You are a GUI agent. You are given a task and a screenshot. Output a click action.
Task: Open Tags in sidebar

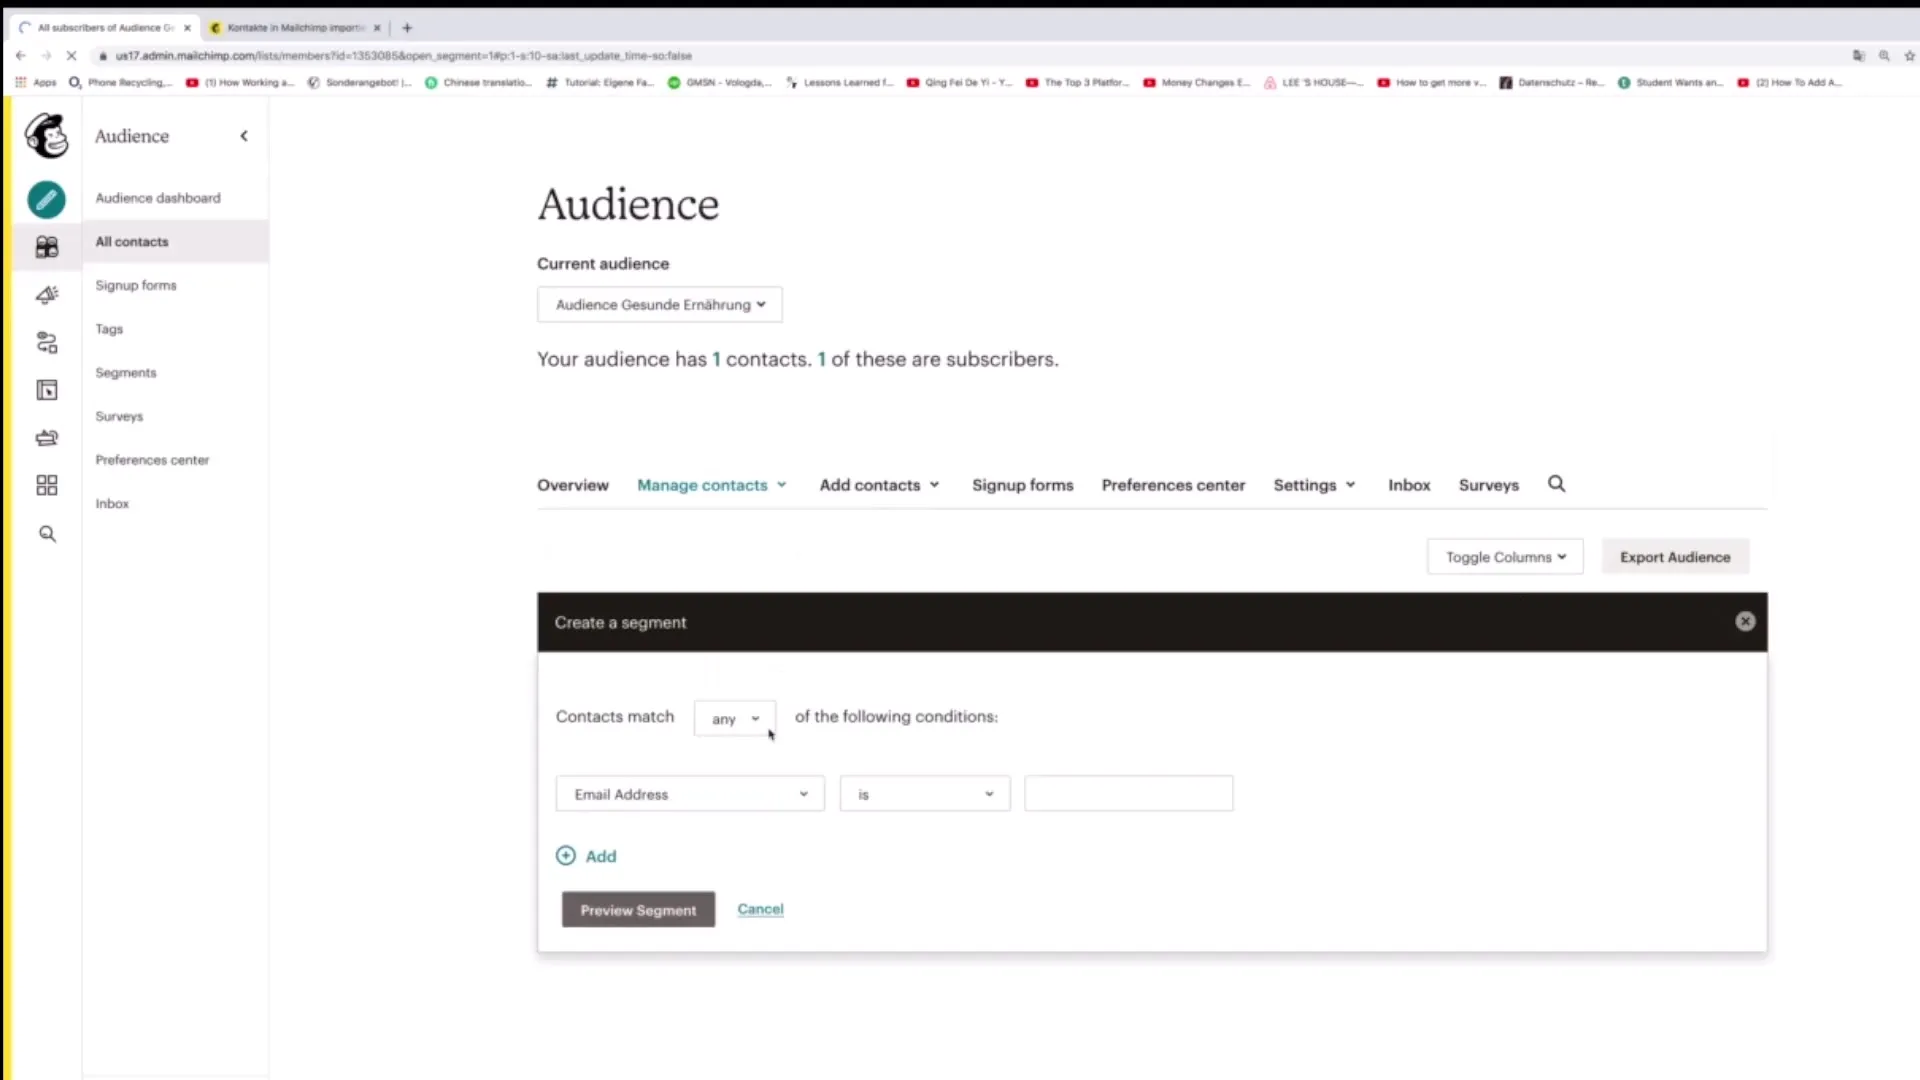click(109, 329)
